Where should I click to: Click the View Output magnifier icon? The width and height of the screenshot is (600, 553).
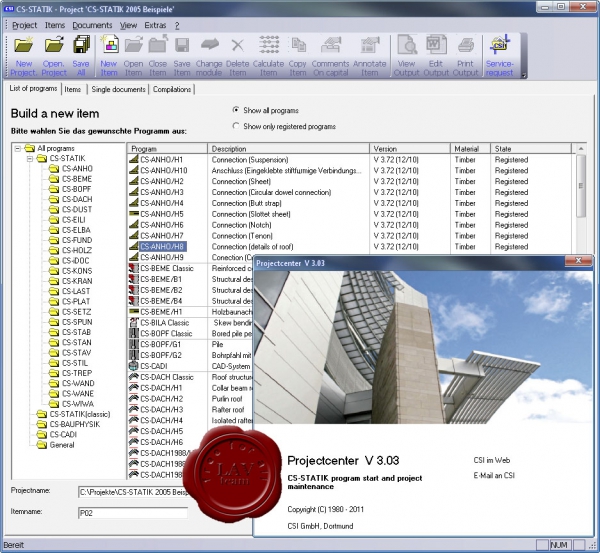coord(407,44)
